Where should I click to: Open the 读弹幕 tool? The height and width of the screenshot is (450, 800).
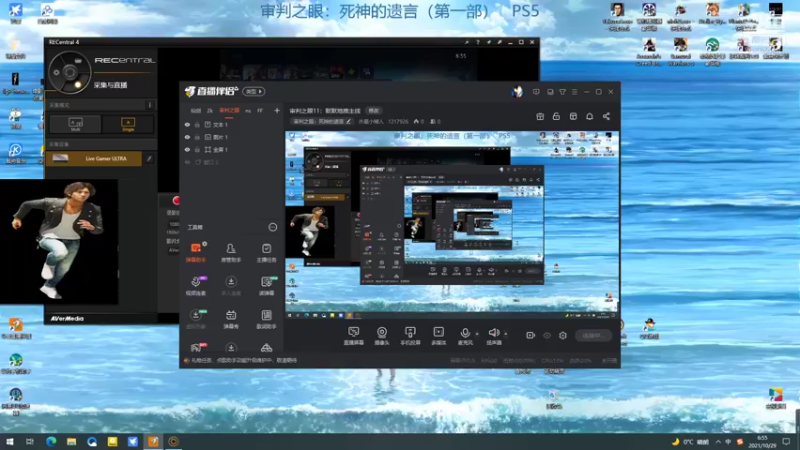(266, 286)
